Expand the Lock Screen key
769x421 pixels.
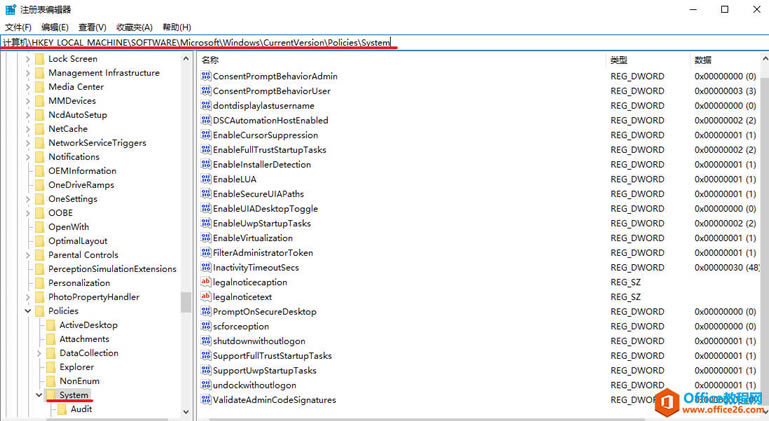(x=27, y=59)
